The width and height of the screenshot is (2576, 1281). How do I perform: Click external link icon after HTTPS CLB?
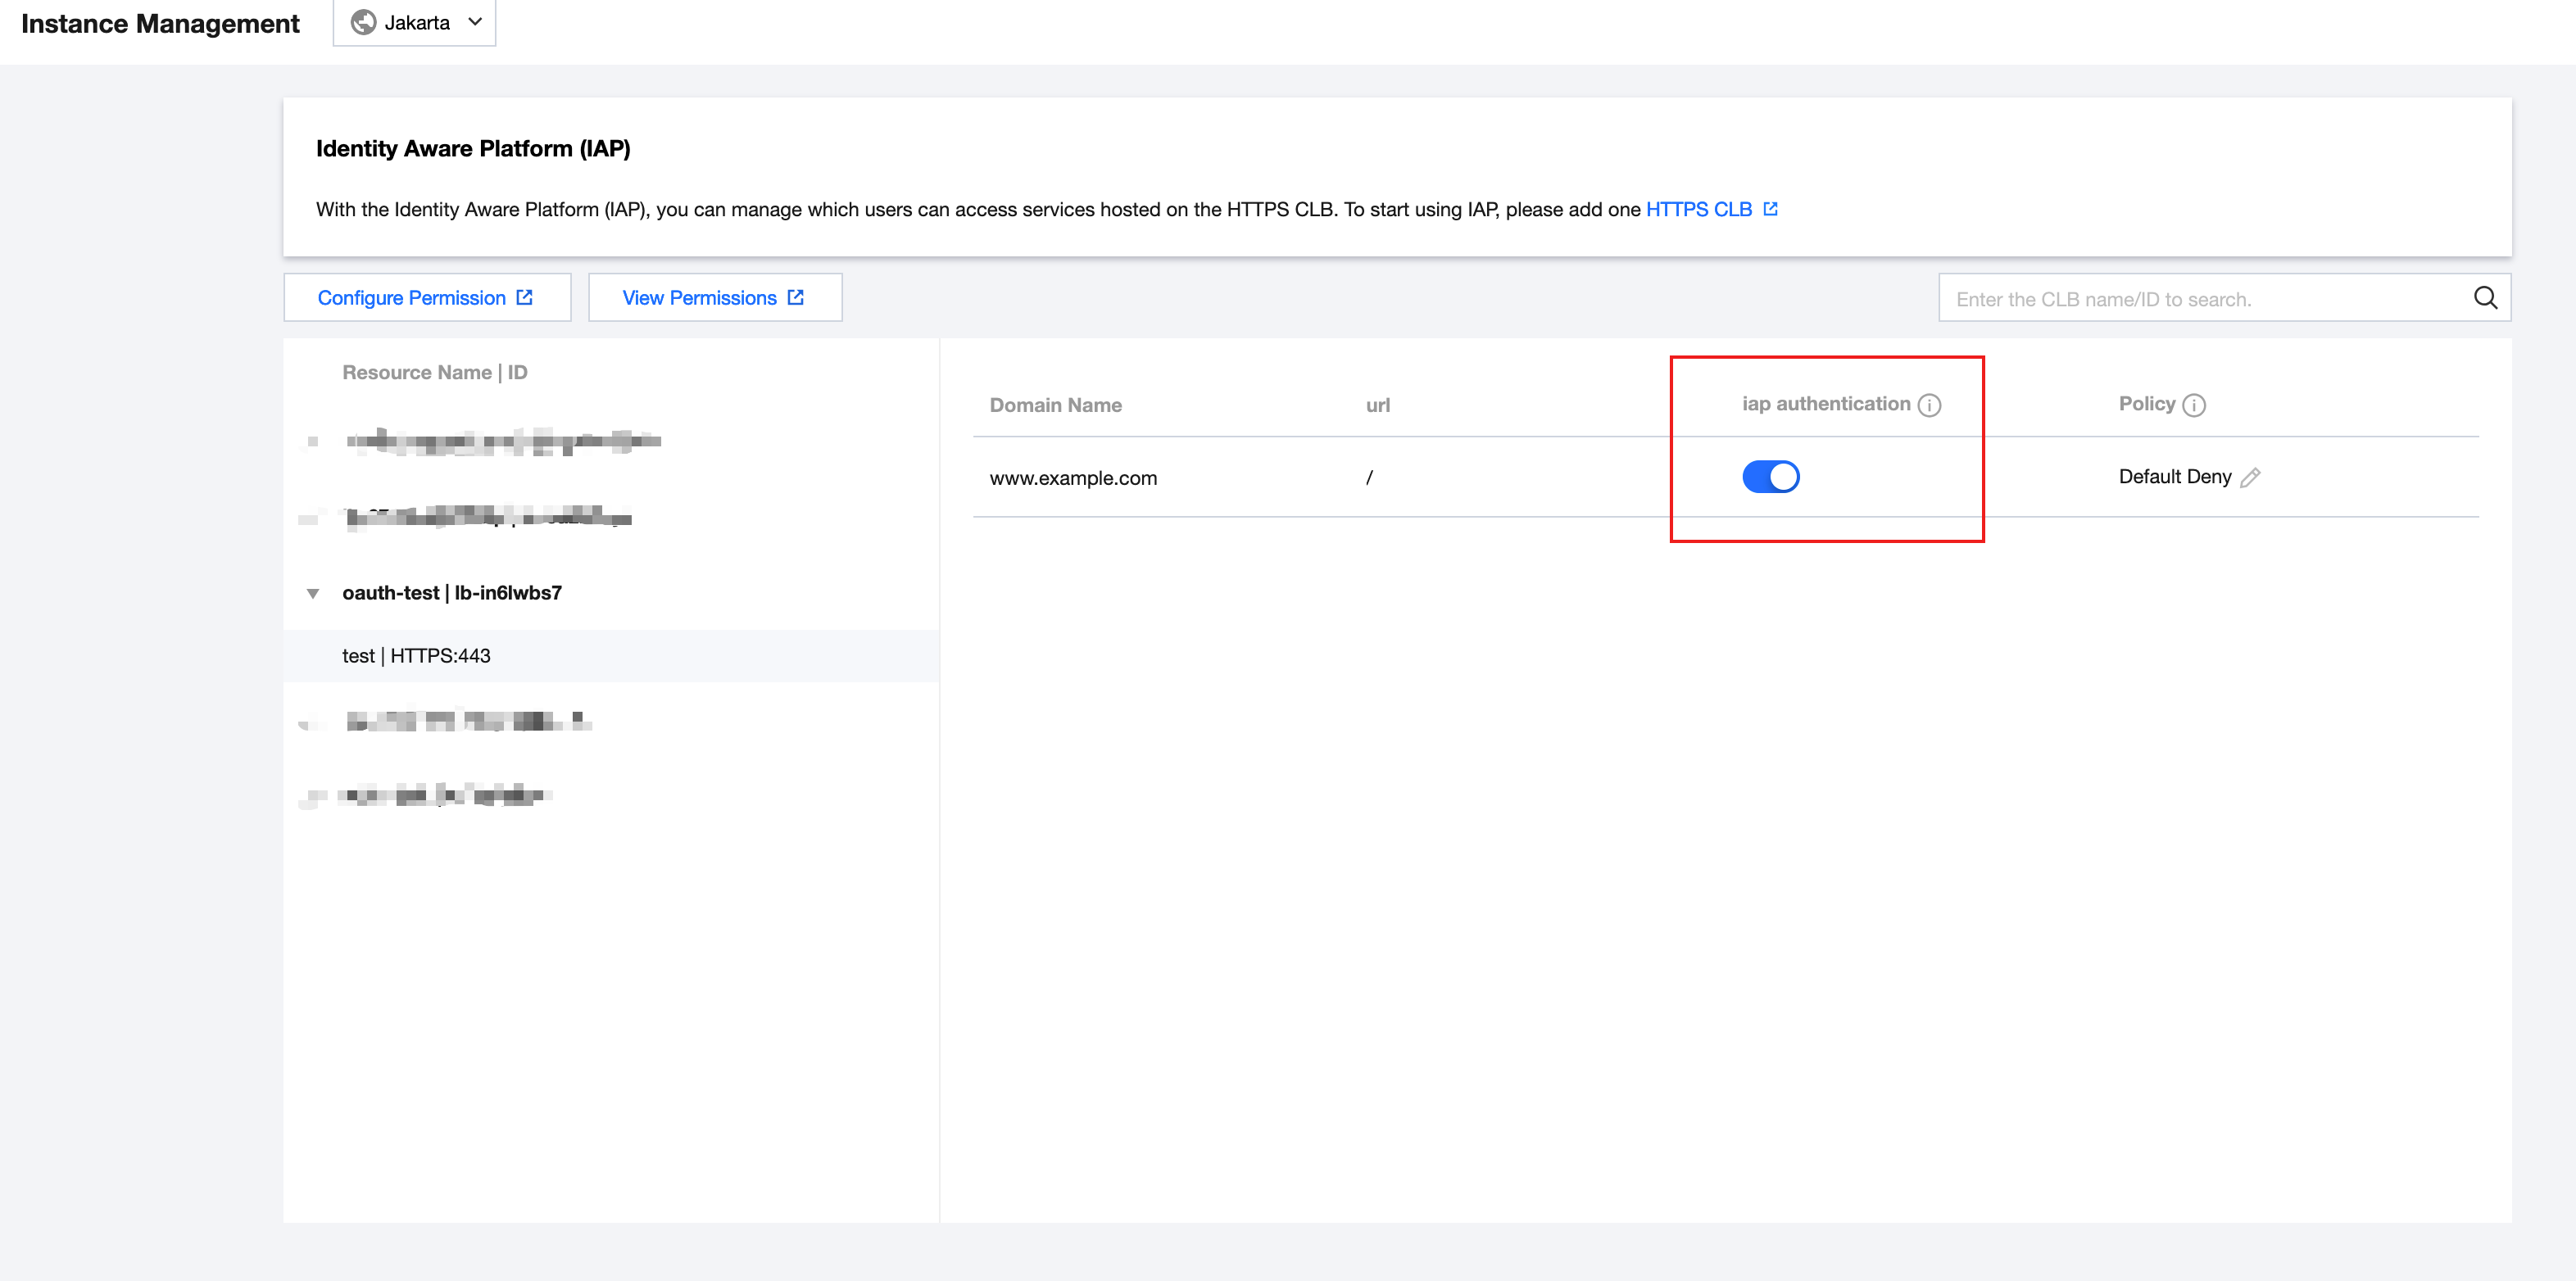point(1770,209)
